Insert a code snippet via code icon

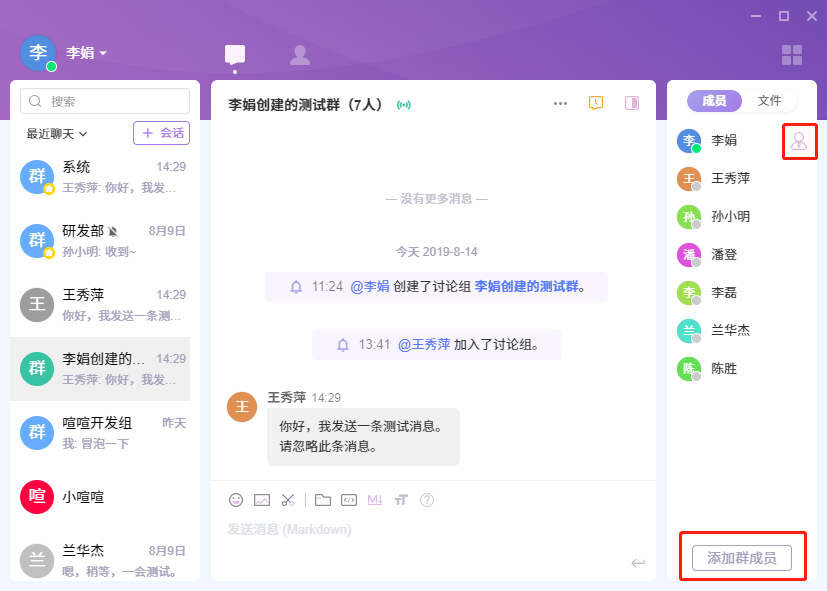coord(349,499)
